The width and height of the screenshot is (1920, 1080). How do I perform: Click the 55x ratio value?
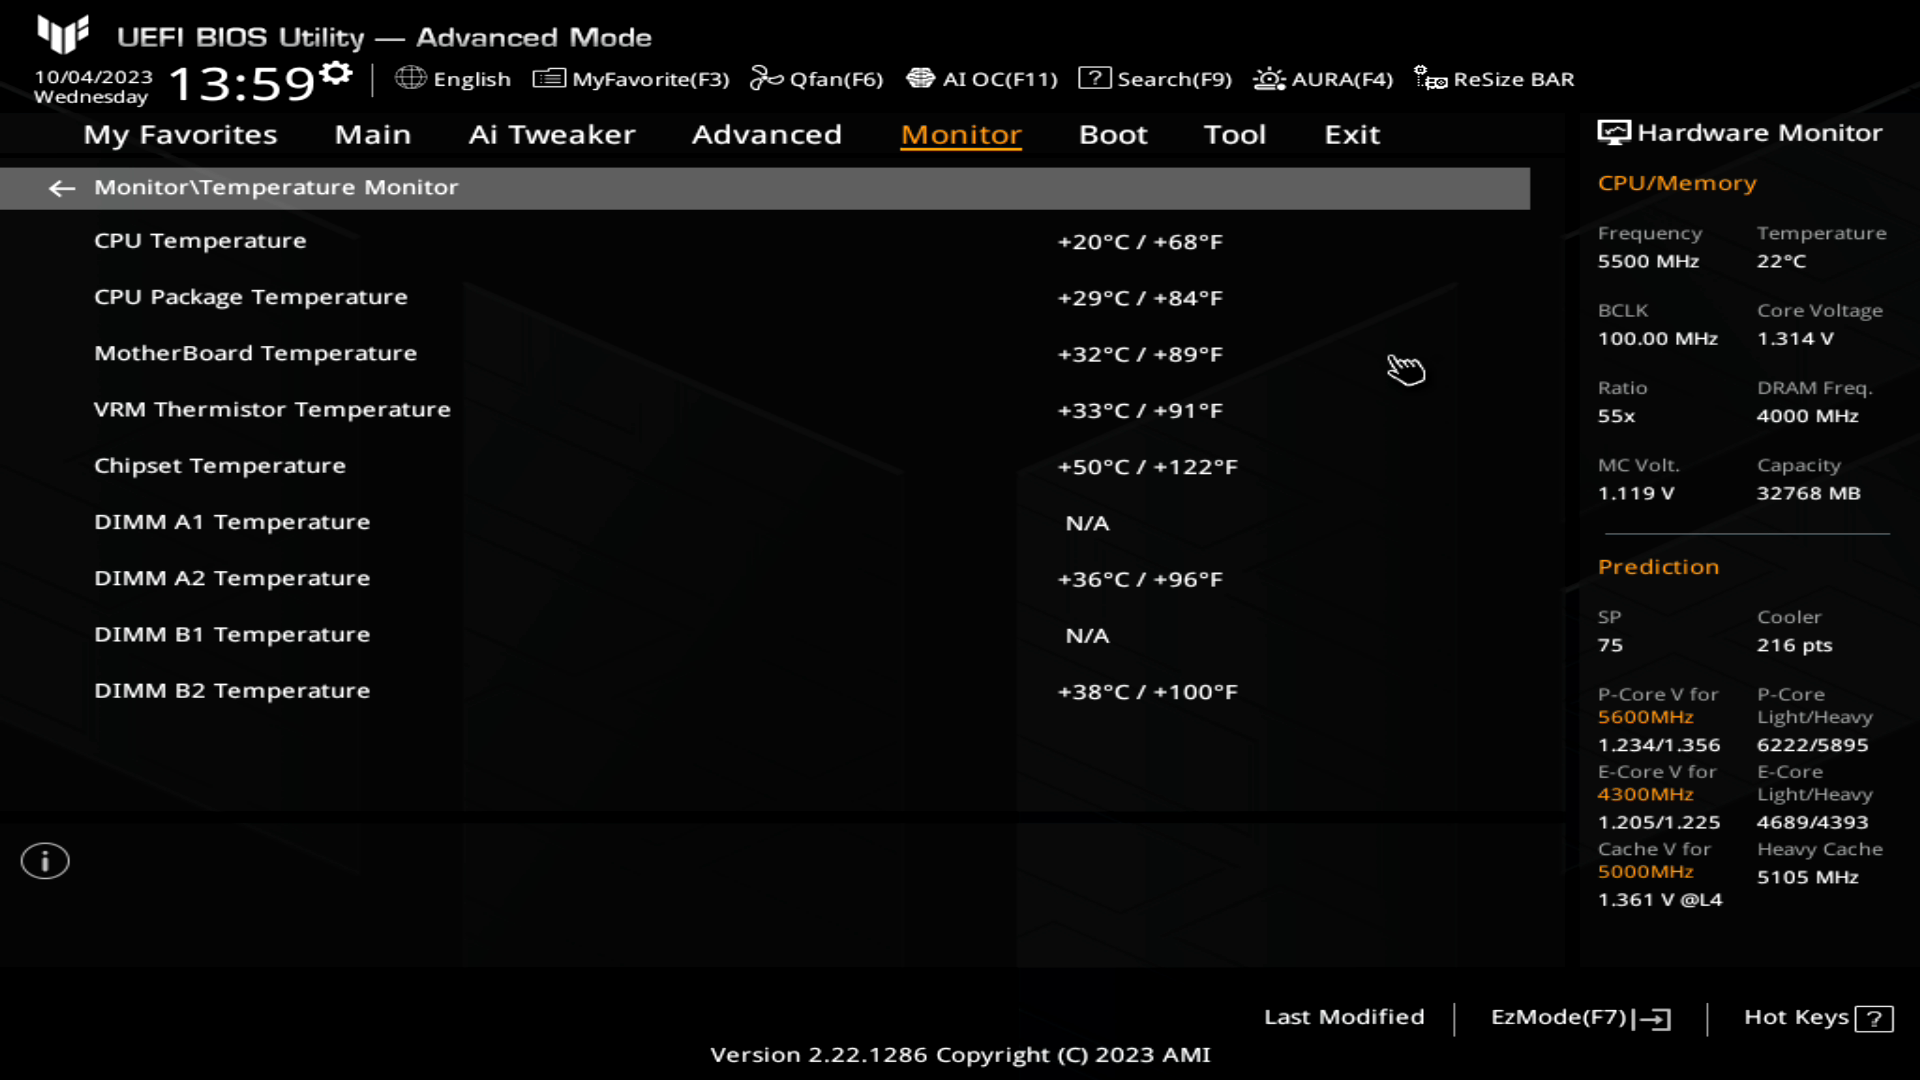coord(1616,416)
